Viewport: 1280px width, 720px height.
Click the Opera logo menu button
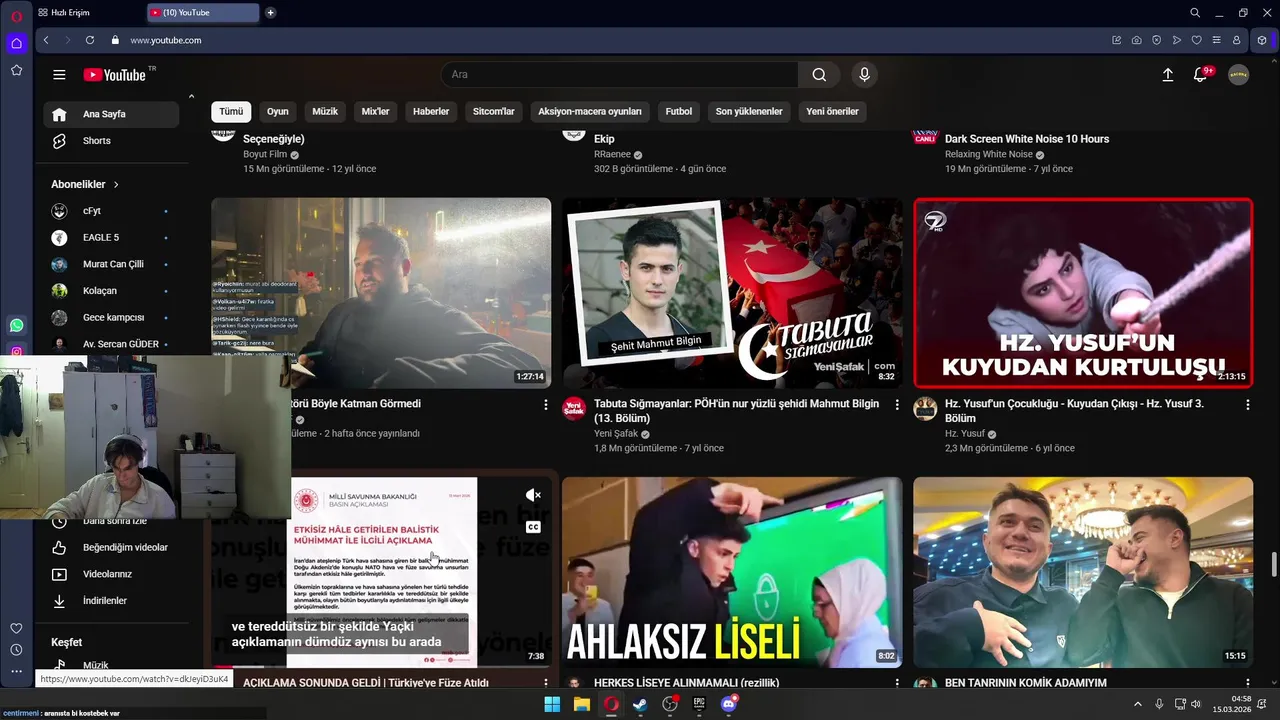[x=16, y=15]
